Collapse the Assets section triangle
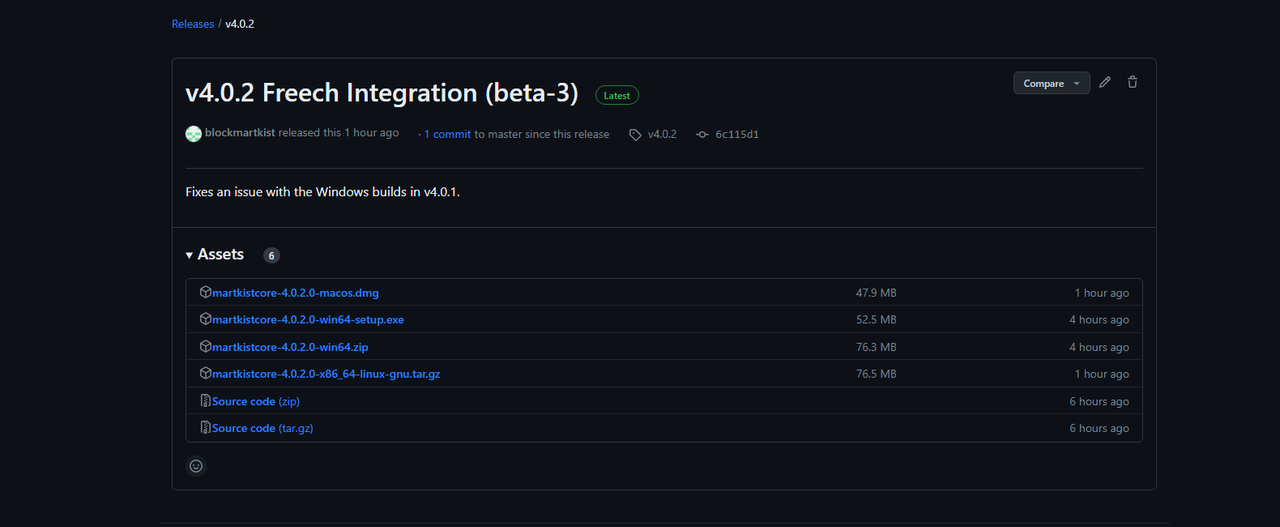The image size is (1280, 527). coord(189,255)
